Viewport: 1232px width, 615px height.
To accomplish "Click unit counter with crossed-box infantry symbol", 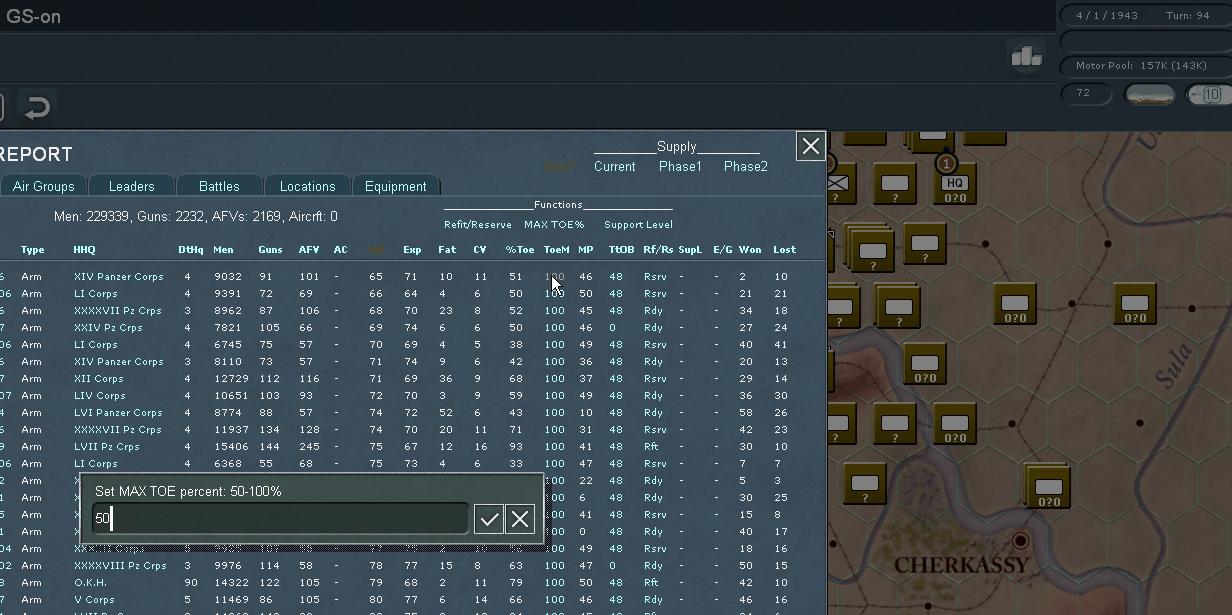I will (x=837, y=183).
